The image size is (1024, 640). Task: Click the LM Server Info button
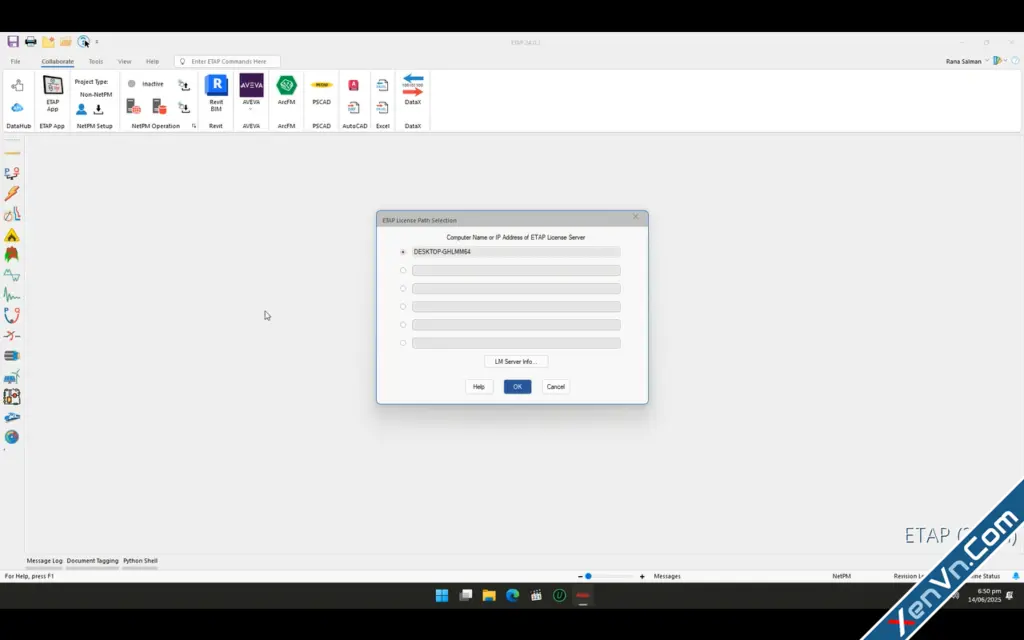[516, 362]
